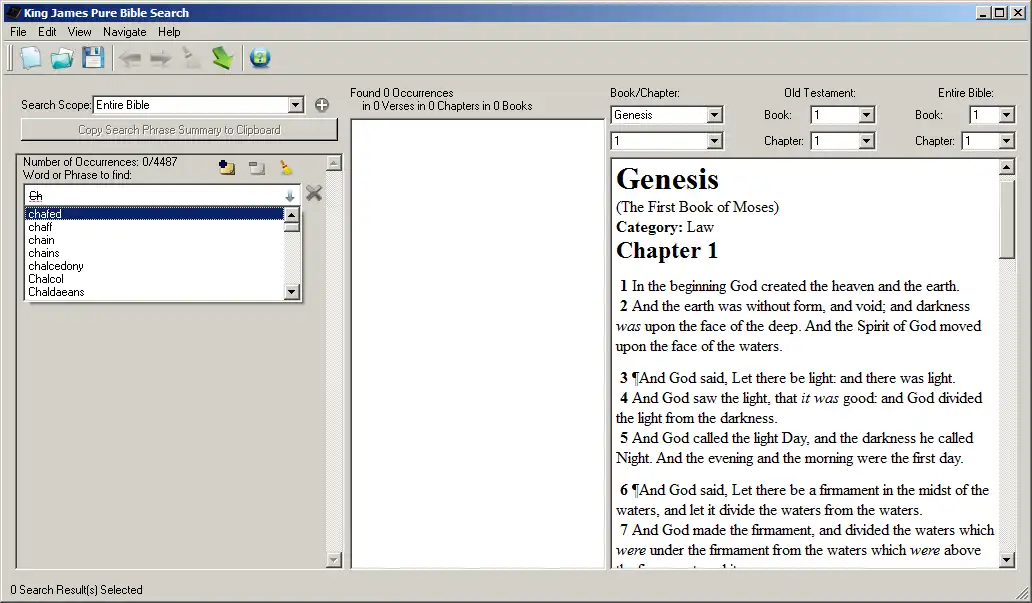This screenshot has height=603, width=1032.
Task: Open help with the blue question icon
Action: click(x=260, y=58)
